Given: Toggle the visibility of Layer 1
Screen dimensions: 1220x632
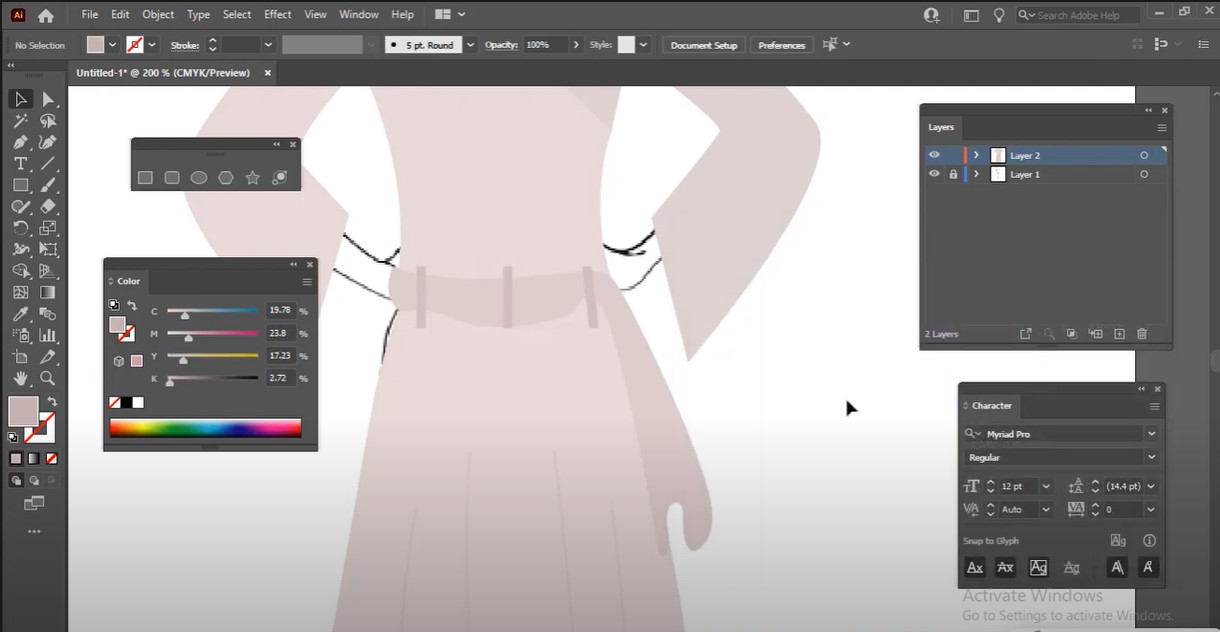Looking at the screenshot, I should click(x=934, y=174).
